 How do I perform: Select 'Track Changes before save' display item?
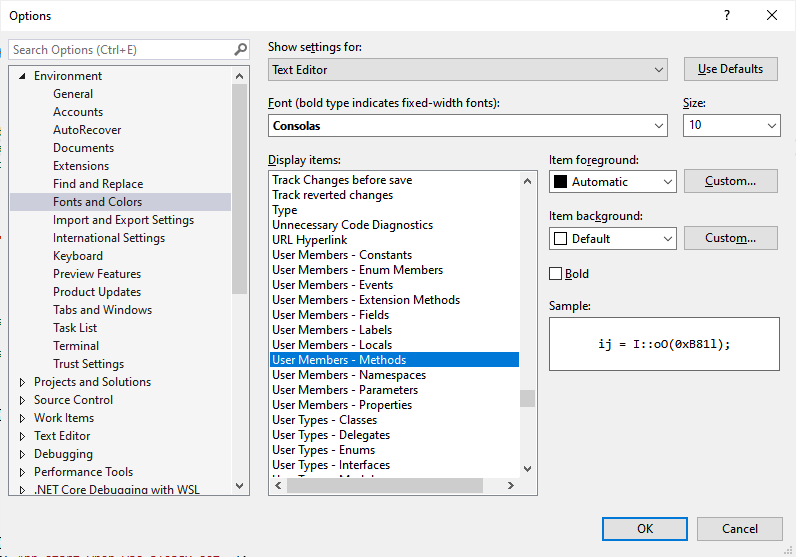394,180
